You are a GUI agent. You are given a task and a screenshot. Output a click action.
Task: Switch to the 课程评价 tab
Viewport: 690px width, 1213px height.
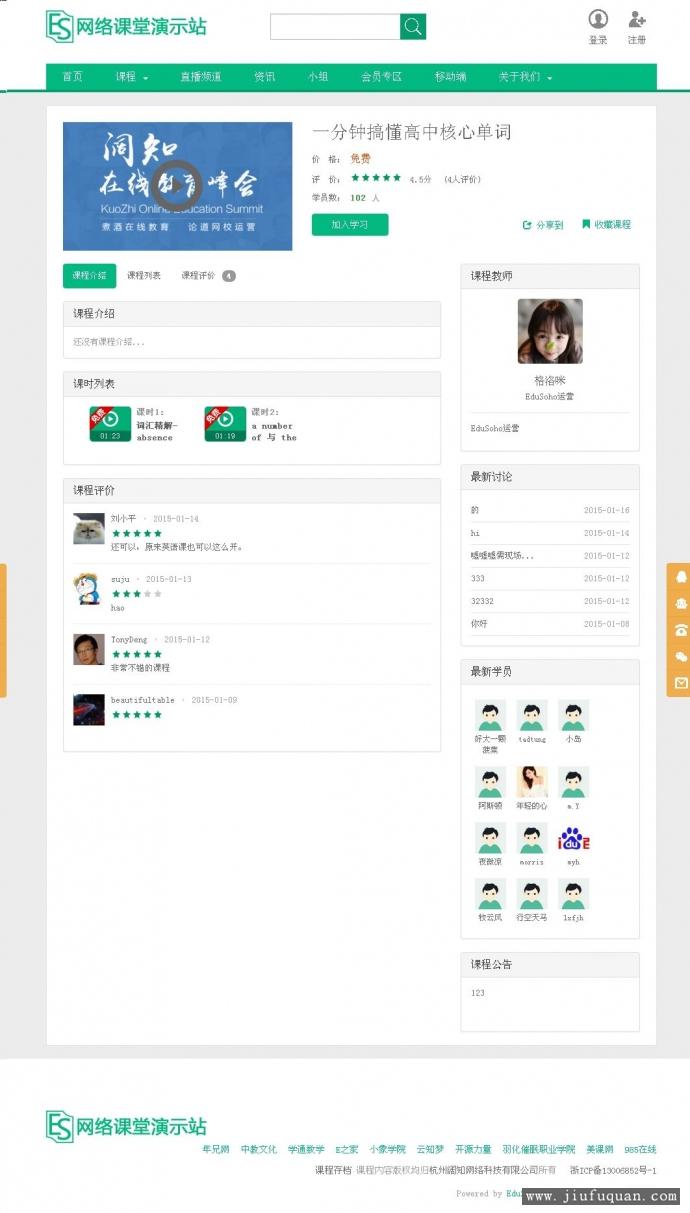208,276
